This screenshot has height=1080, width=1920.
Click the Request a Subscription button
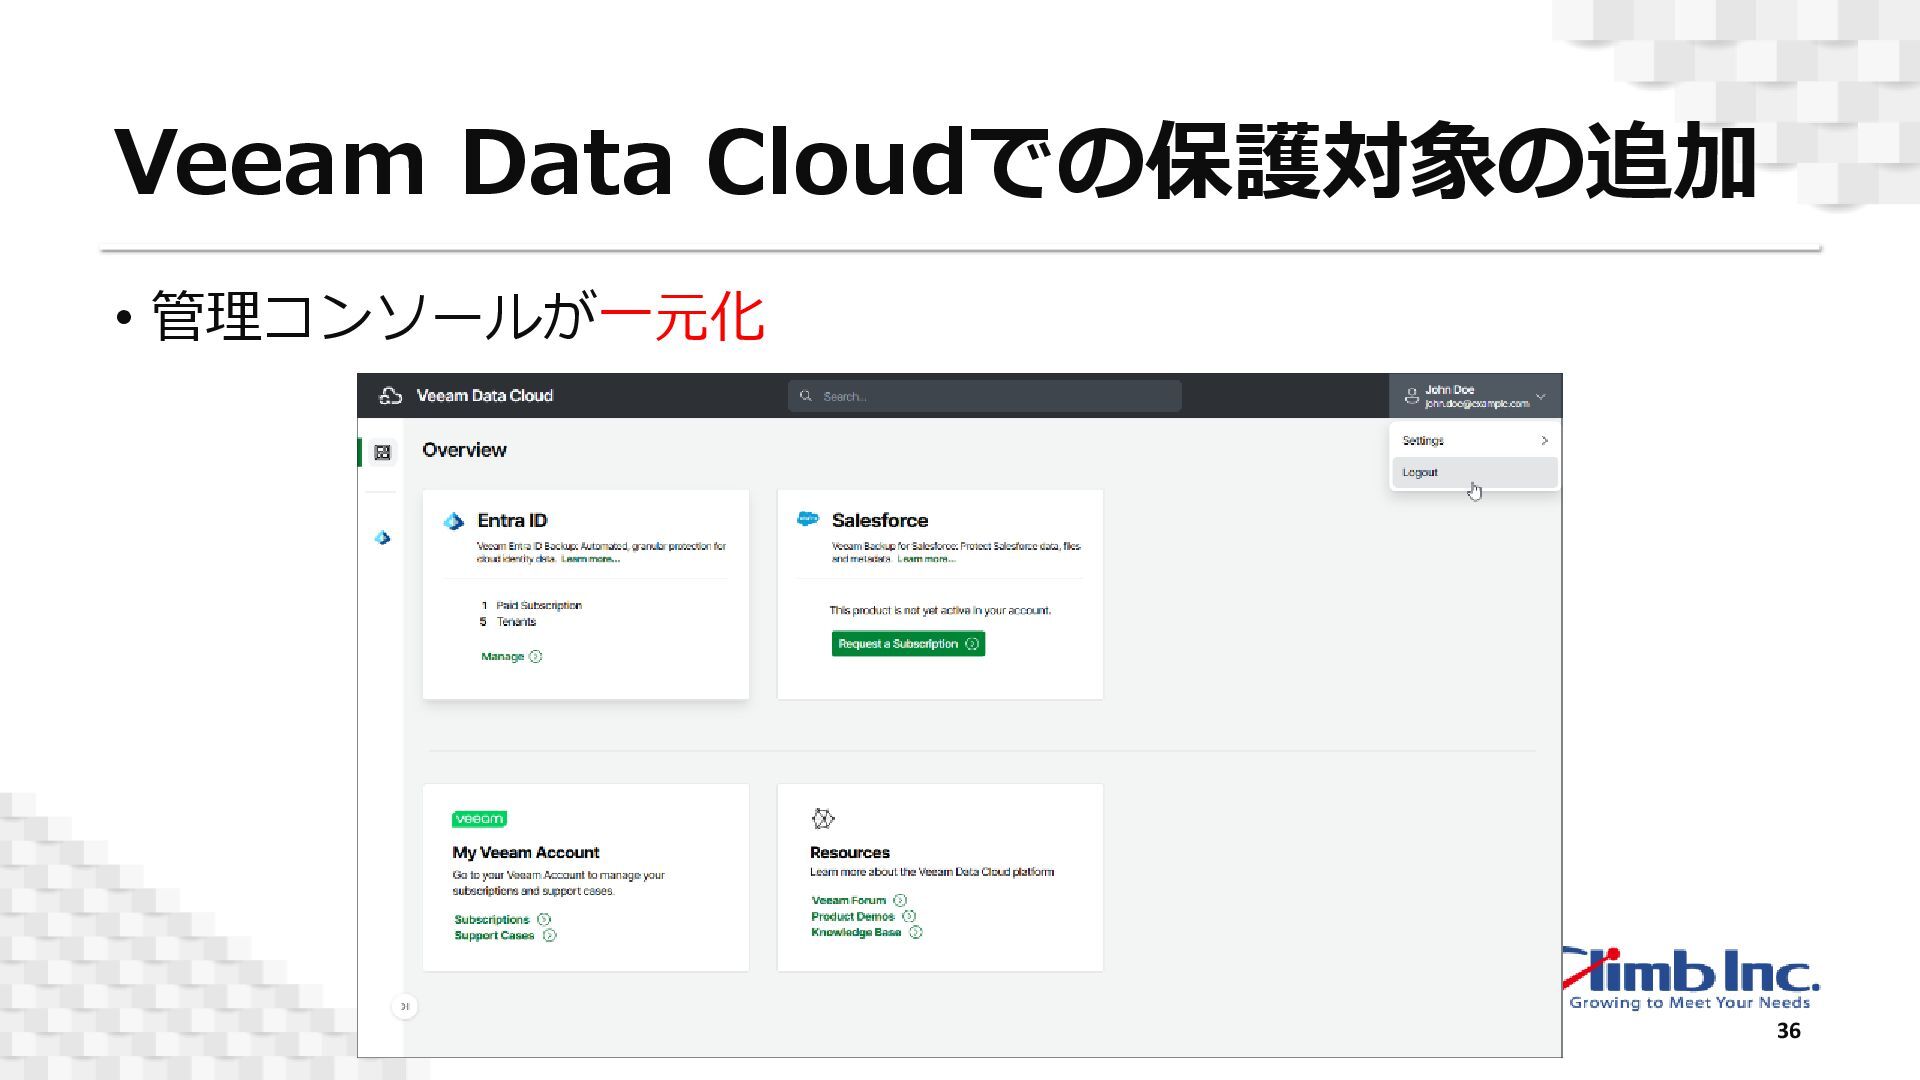[x=907, y=644]
